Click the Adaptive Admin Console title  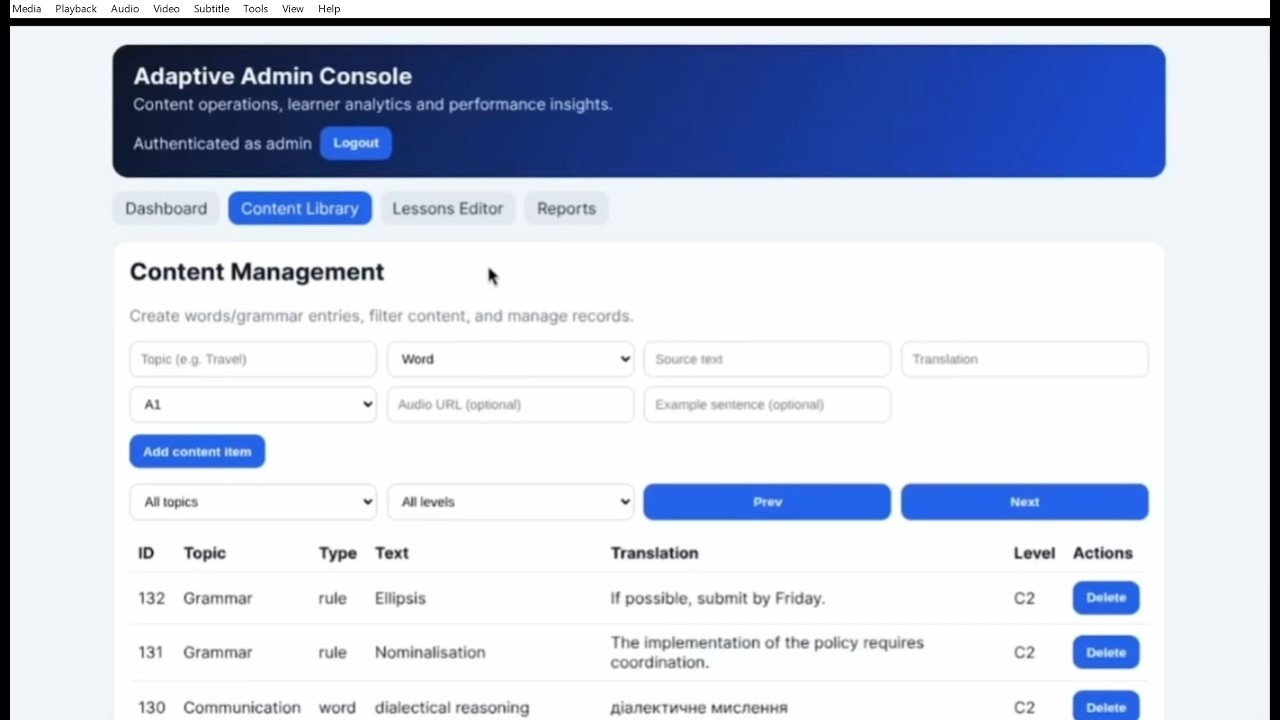[x=272, y=76]
